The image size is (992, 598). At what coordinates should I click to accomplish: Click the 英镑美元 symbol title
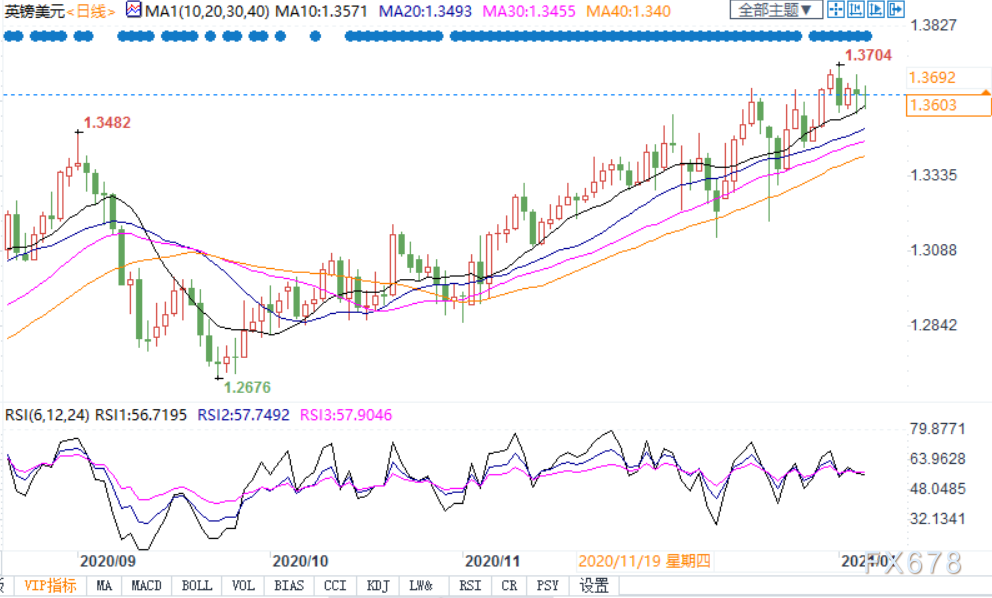point(32,11)
